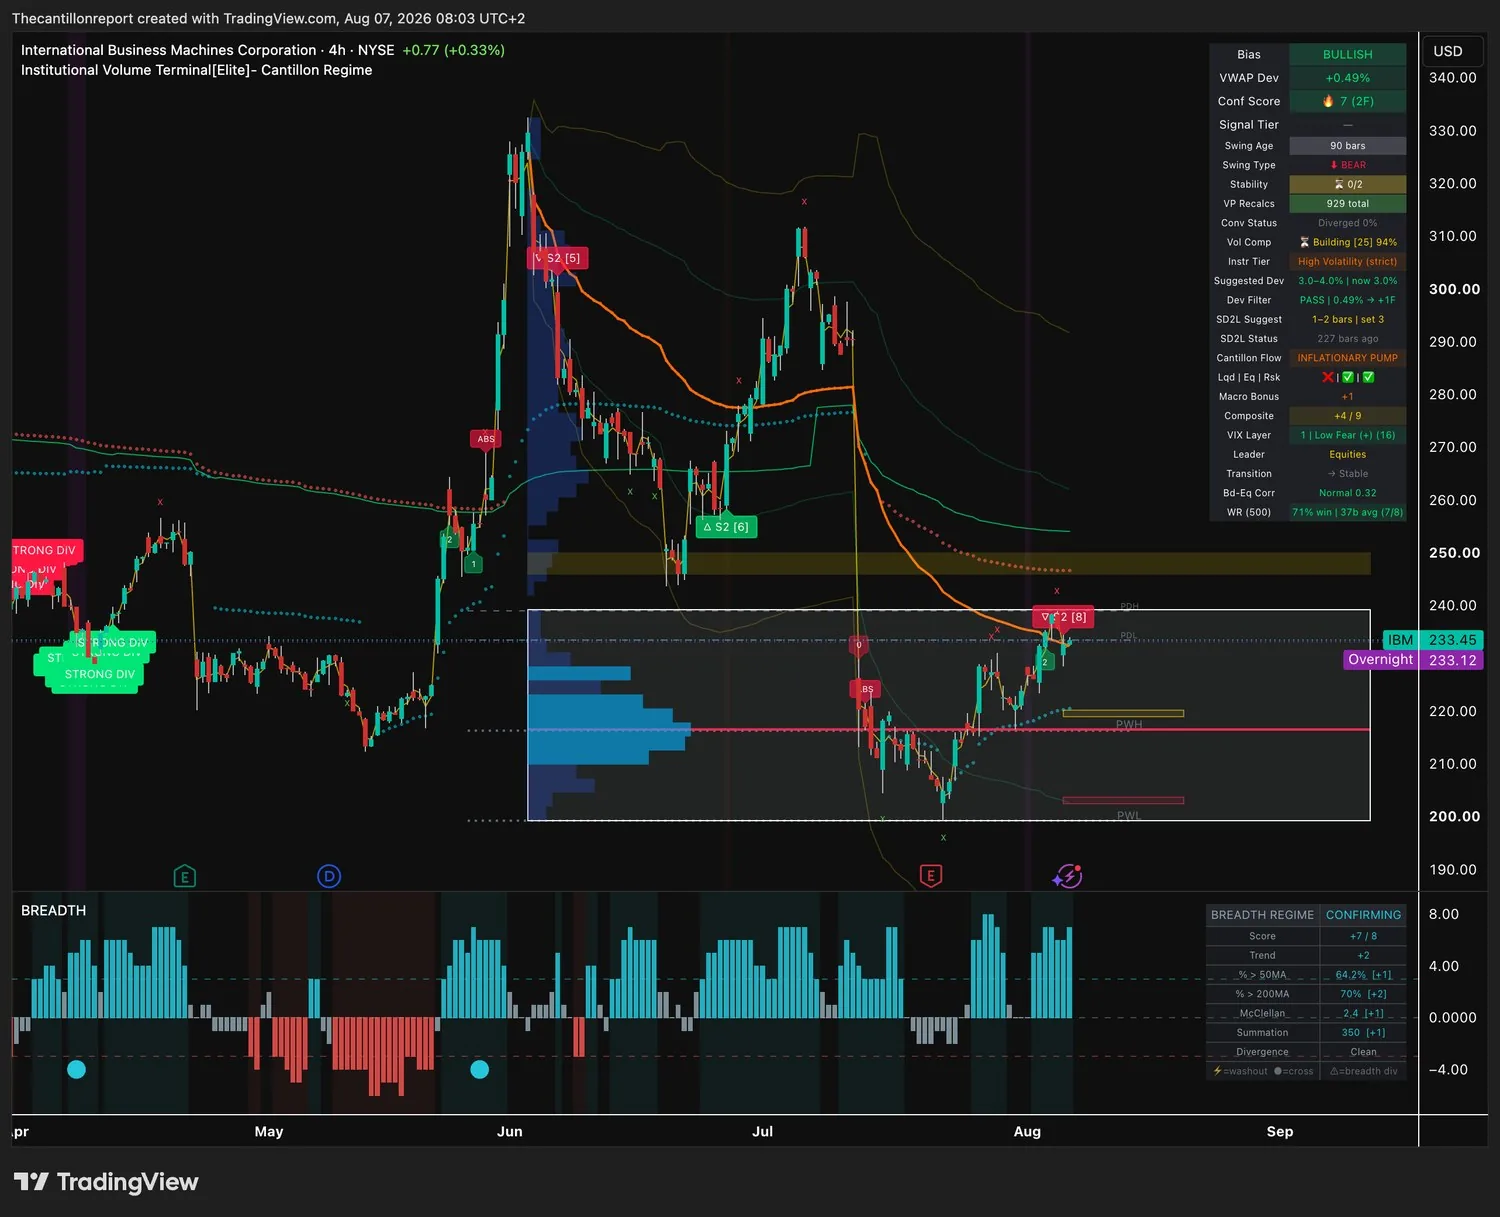Click the Institutional Volume Terminal indicator title
Viewport: 1500px width, 1217px height.
point(197,70)
